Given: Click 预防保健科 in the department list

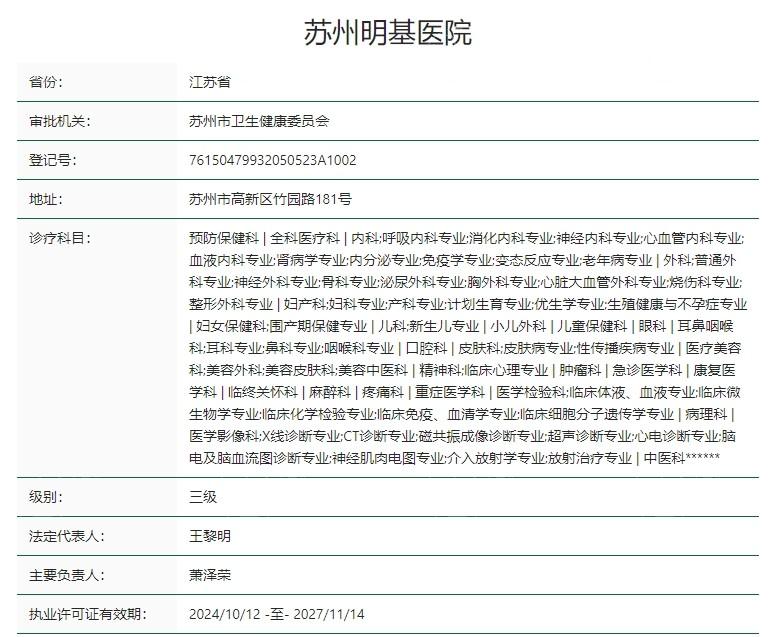Looking at the screenshot, I should [x=224, y=238].
